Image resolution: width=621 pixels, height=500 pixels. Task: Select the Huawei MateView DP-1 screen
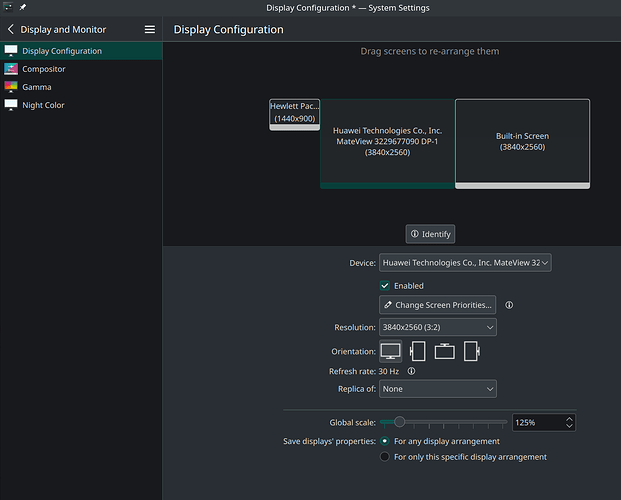[x=387, y=144]
